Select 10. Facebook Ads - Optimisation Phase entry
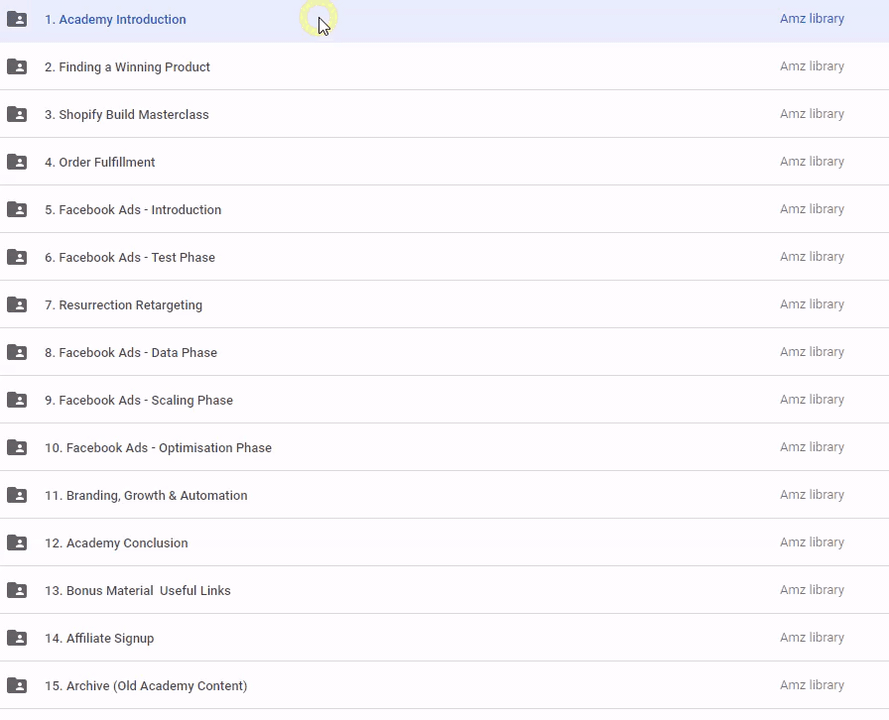The width and height of the screenshot is (889, 720). 158,448
